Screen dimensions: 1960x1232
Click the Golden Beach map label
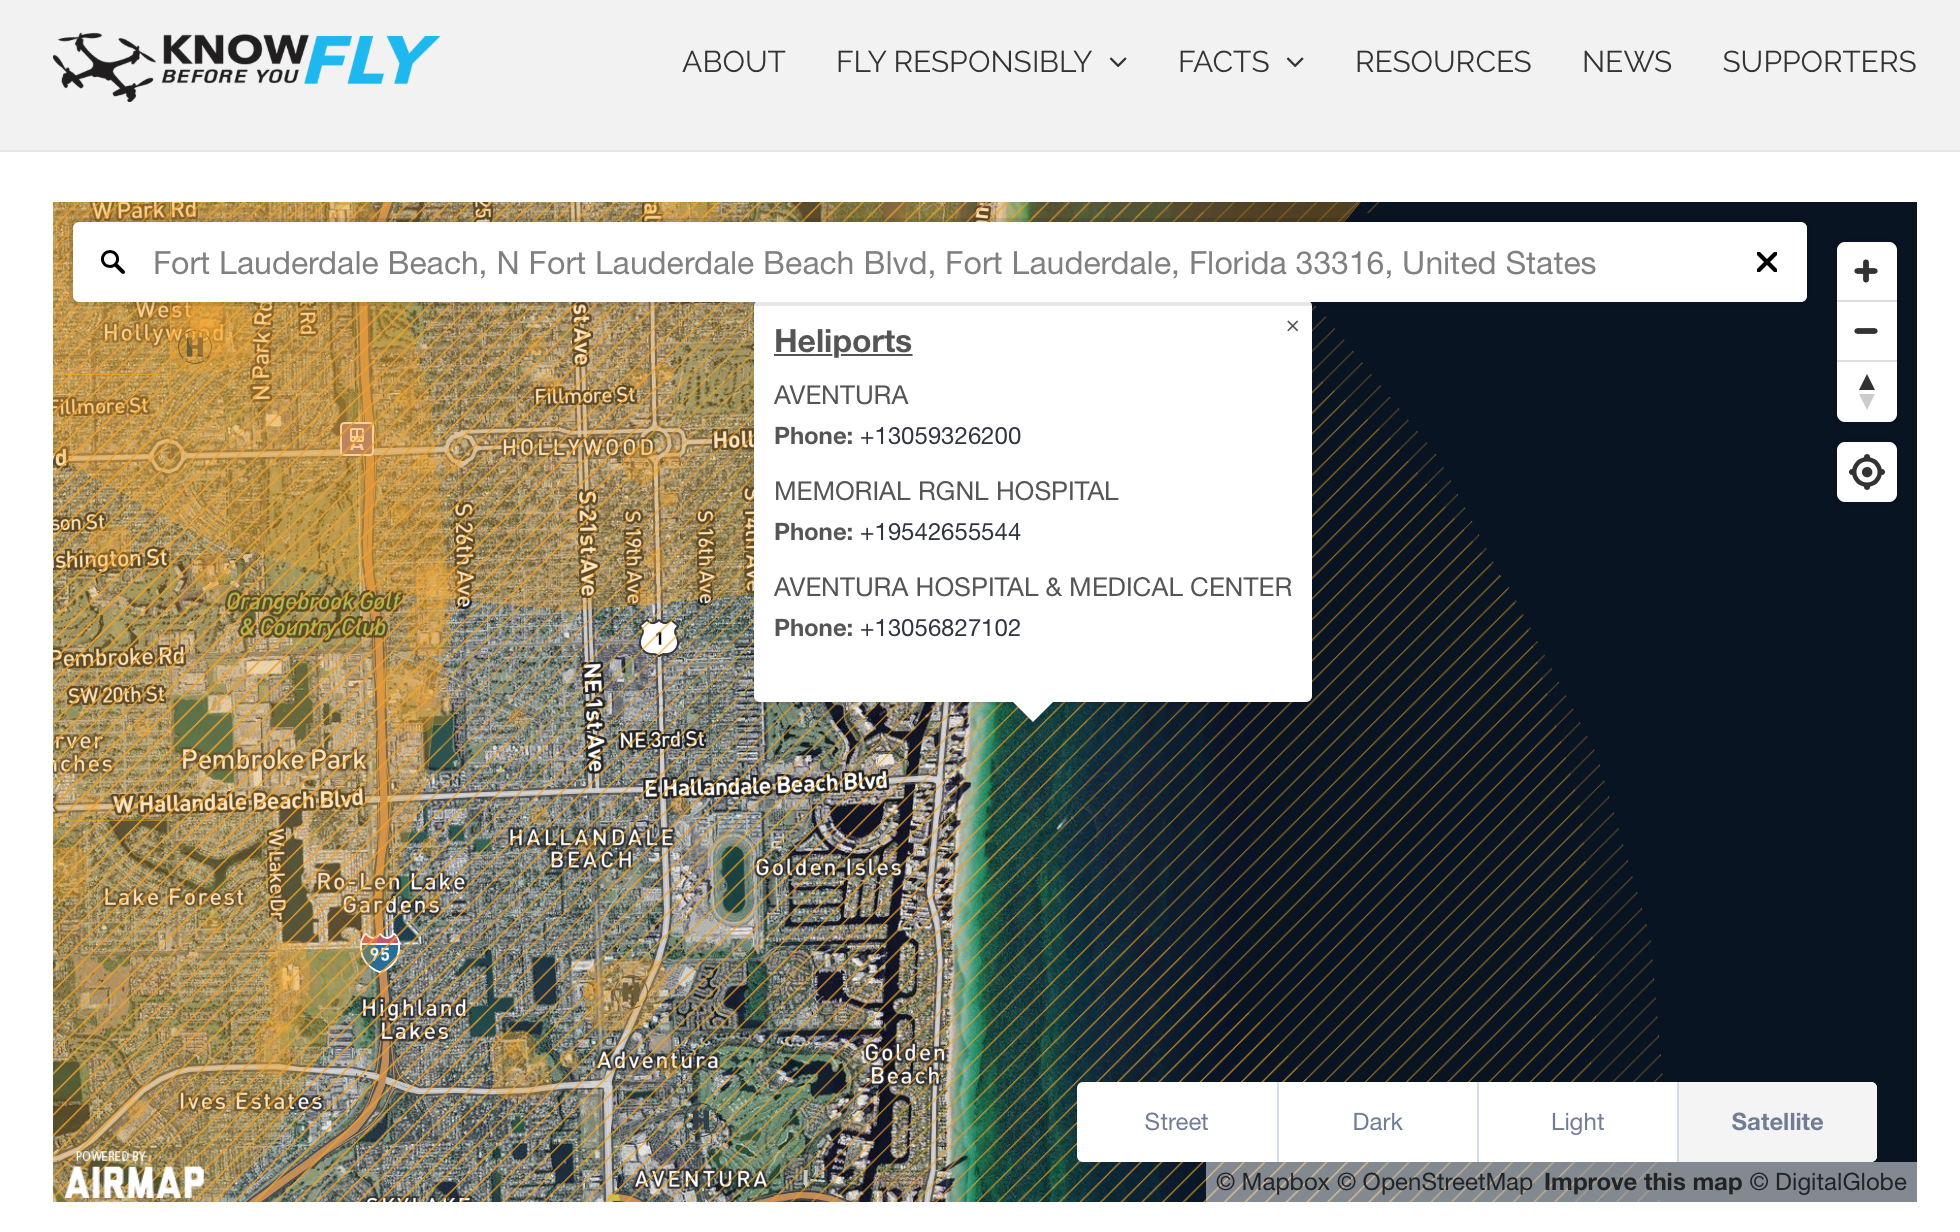905,1064
